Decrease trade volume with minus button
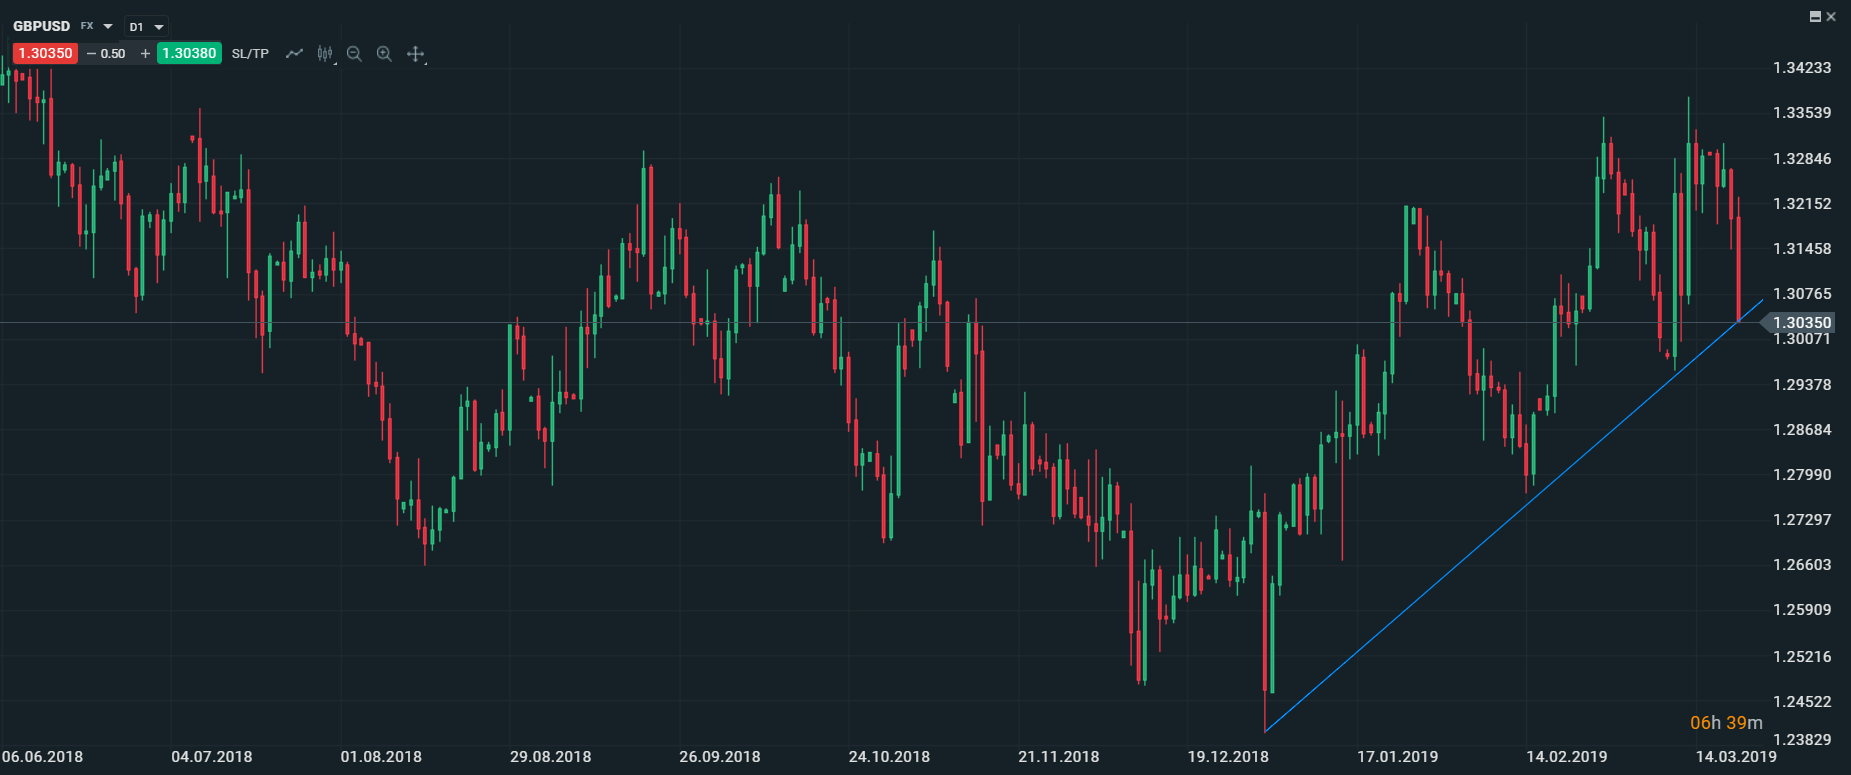 tap(92, 54)
